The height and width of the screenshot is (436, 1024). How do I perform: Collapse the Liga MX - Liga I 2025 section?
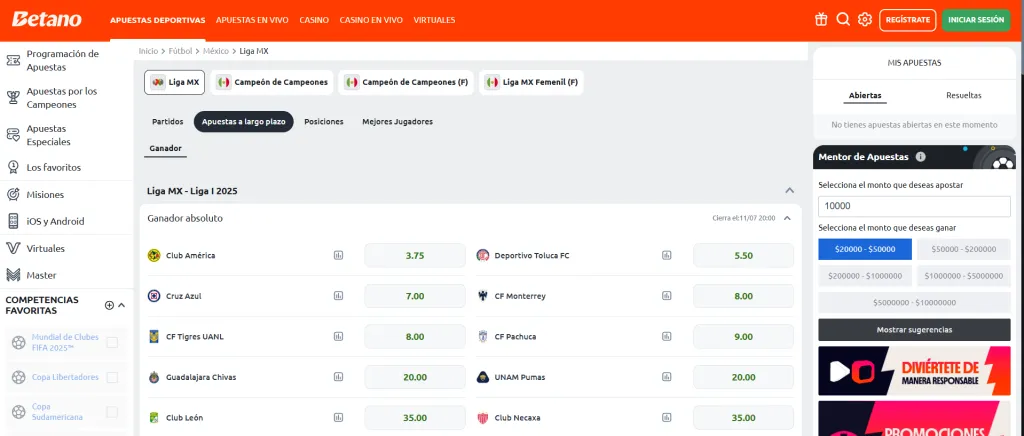[x=790, y=190]
